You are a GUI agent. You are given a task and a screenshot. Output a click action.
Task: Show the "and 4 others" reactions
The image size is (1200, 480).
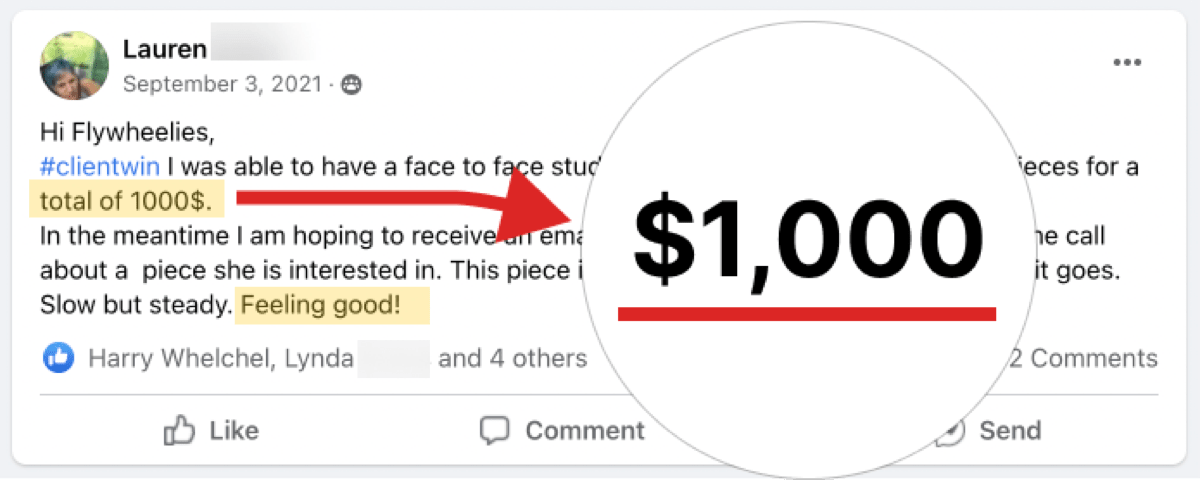pyautogui.click(x=512, y=358)
